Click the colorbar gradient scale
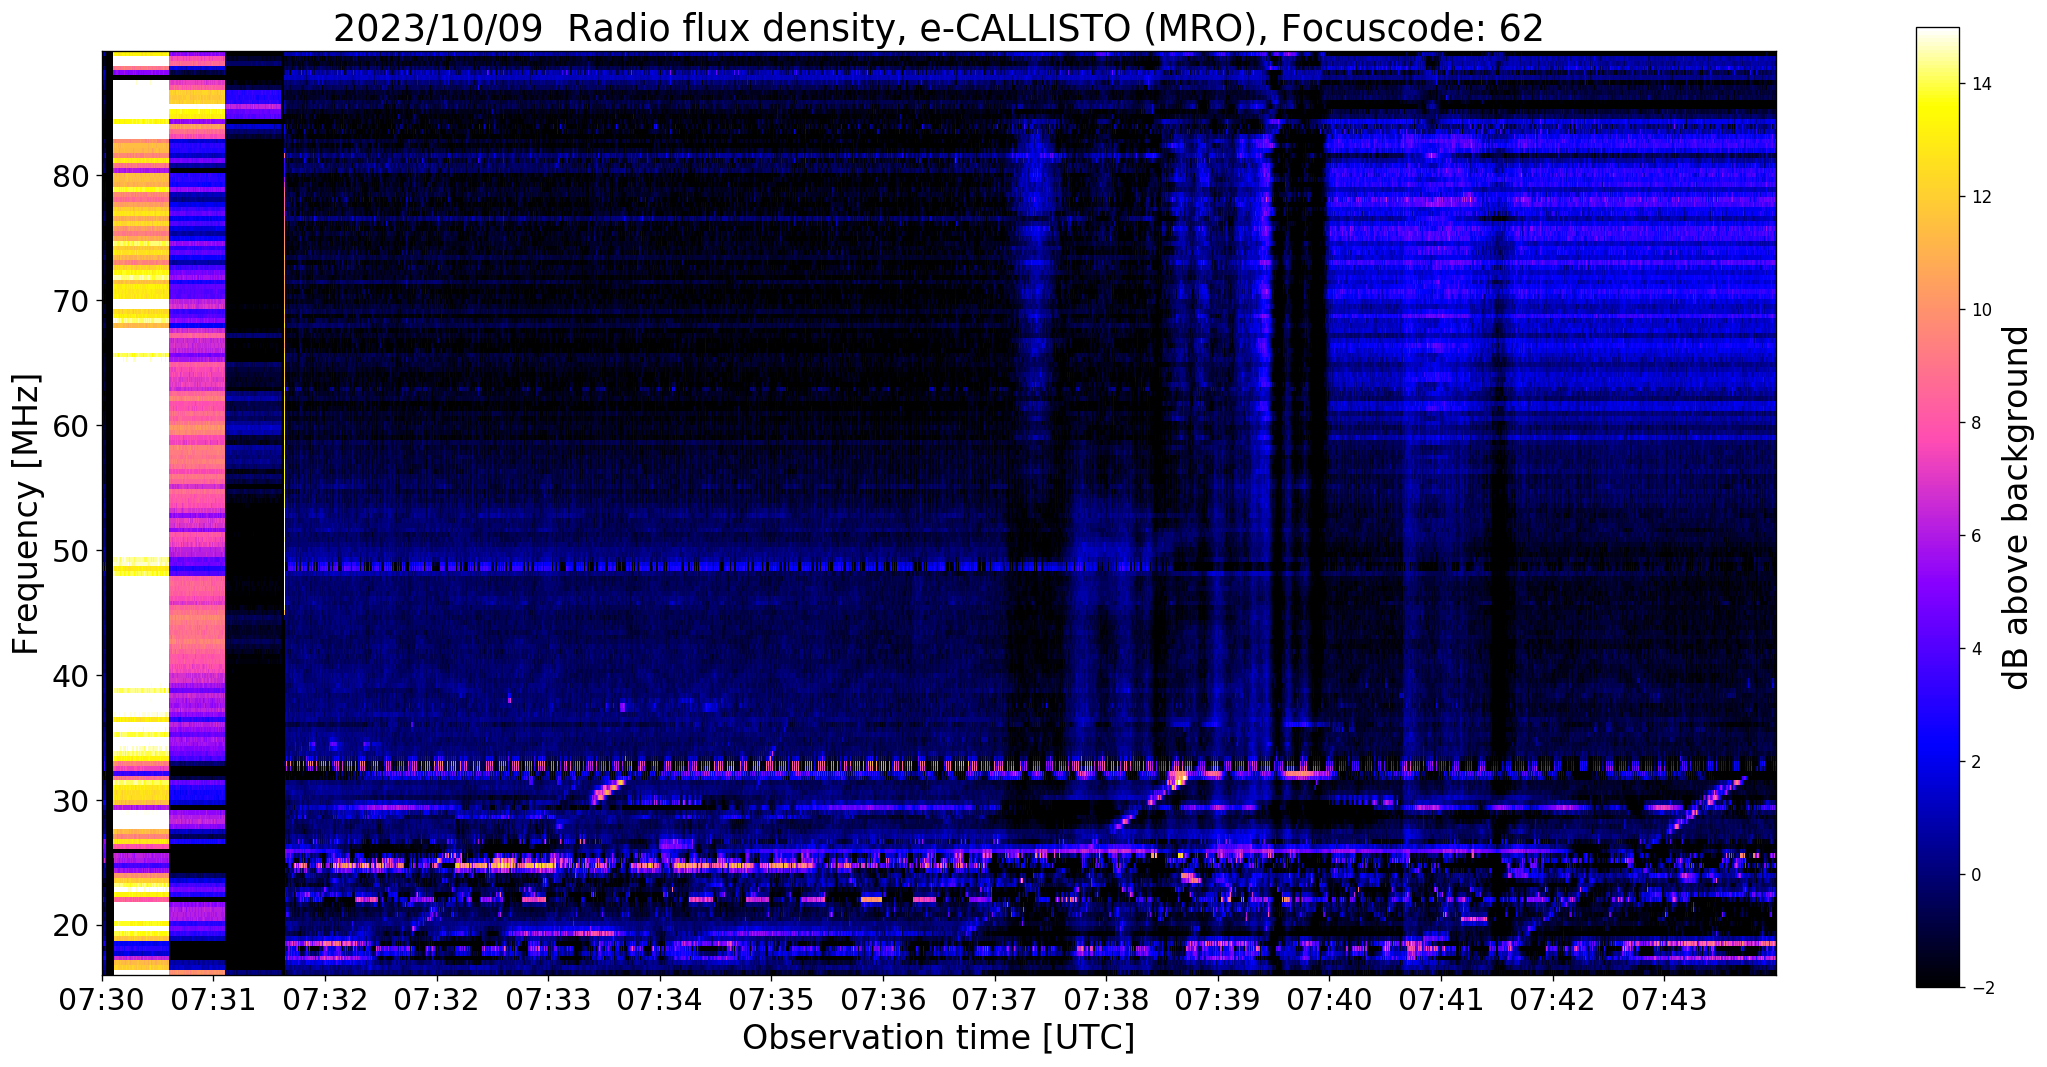Screen dimensions: 2047x1067 [1937, 508]
